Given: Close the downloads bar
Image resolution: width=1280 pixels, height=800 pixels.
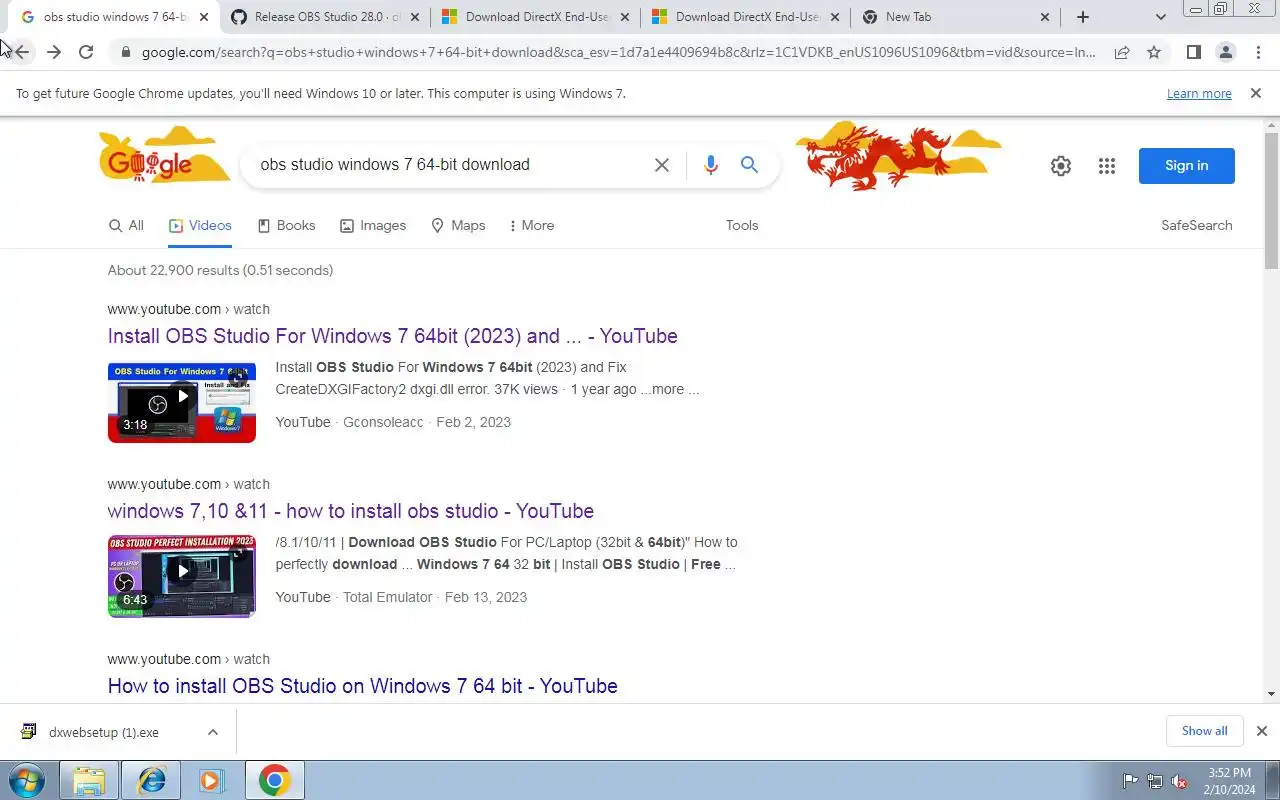Looking at the screenshot, I should [1261, 731].
